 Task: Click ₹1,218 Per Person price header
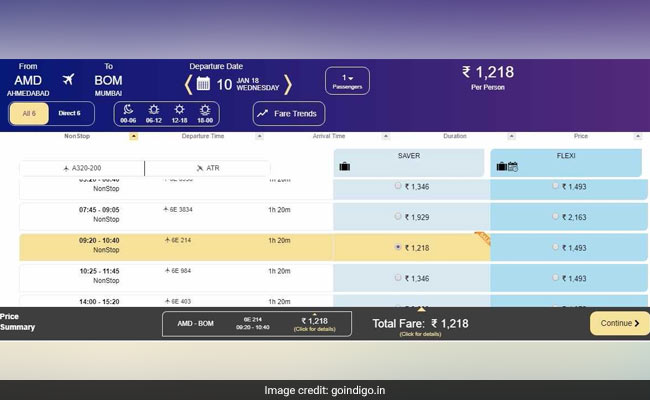pos(488,78)
